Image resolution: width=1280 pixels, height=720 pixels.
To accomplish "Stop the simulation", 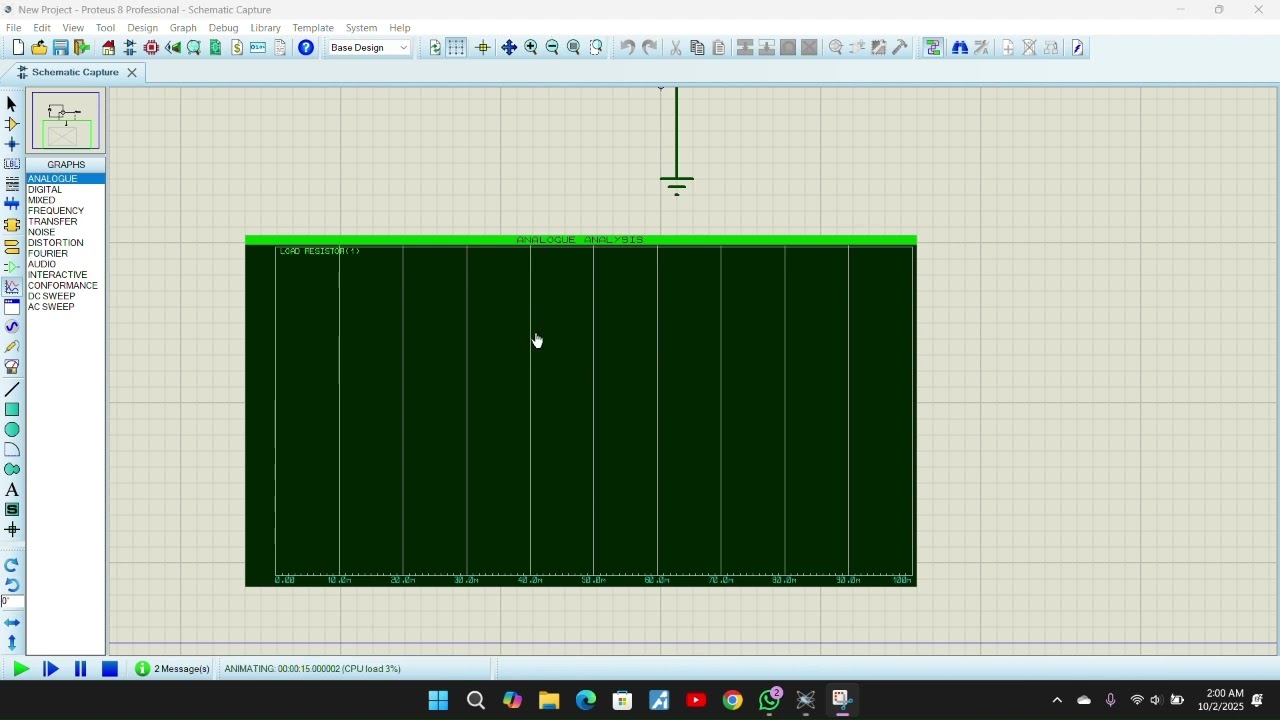I will tap(110, 669).
